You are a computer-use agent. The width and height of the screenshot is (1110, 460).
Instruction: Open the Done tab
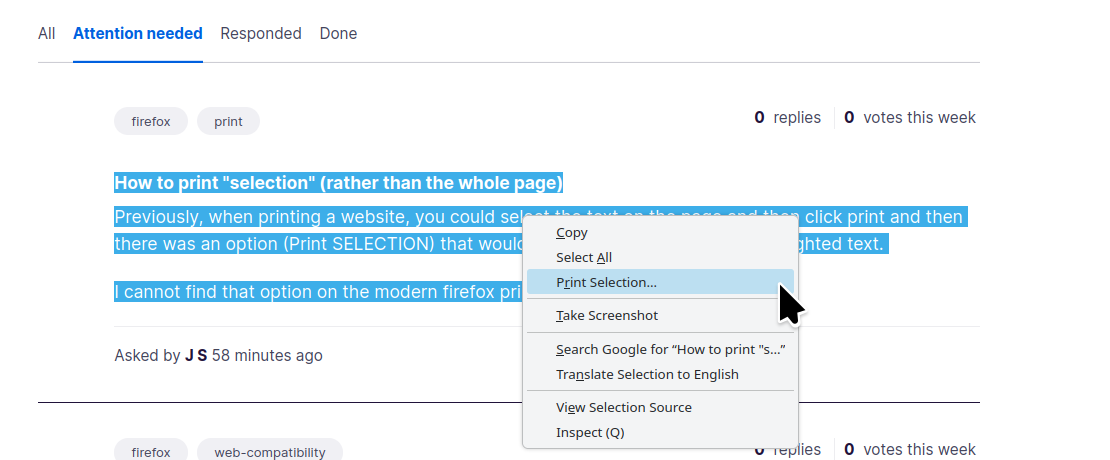(338, 33)
